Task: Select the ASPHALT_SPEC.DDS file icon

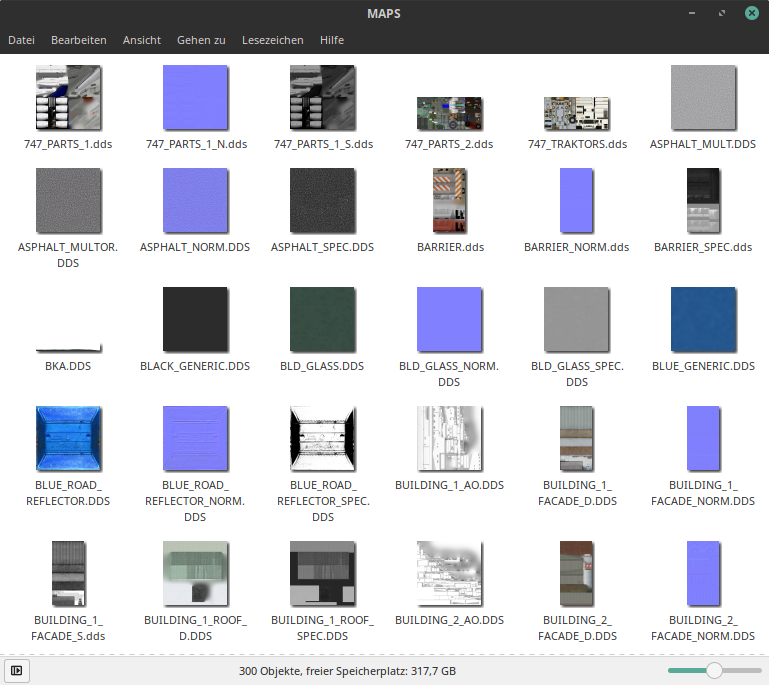Action: (322, 200)
